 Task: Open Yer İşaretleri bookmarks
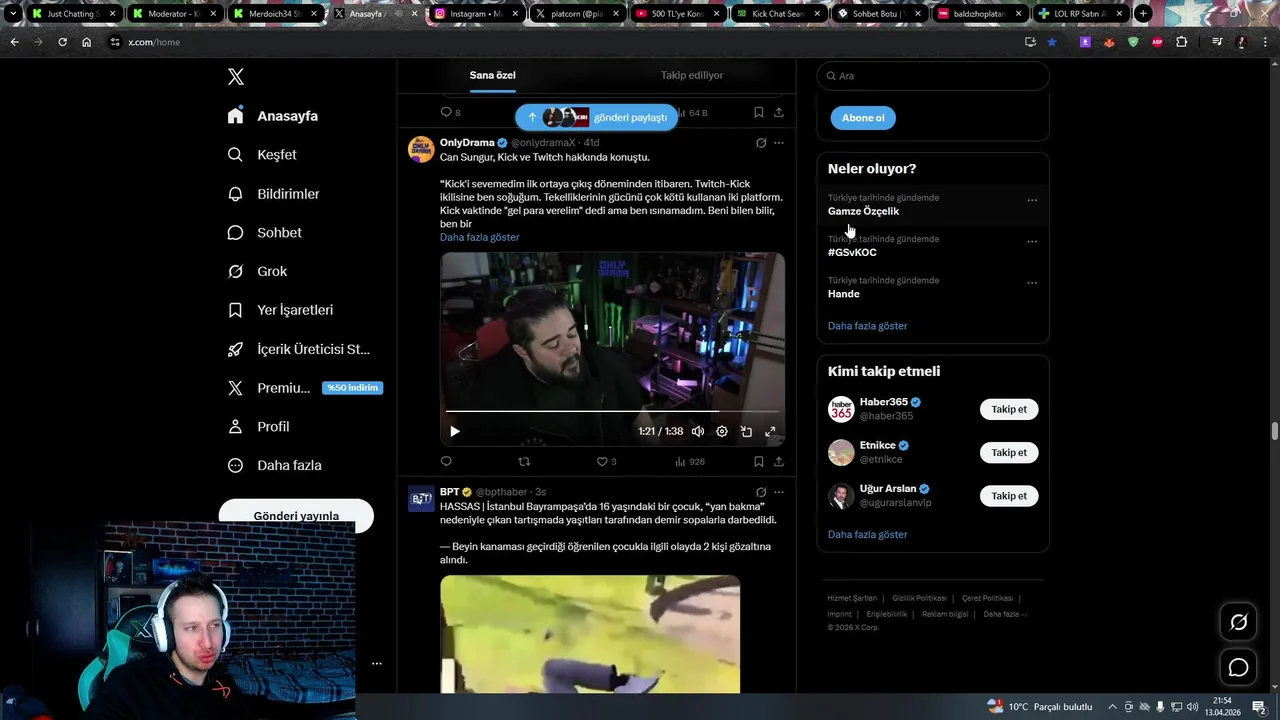280,310
